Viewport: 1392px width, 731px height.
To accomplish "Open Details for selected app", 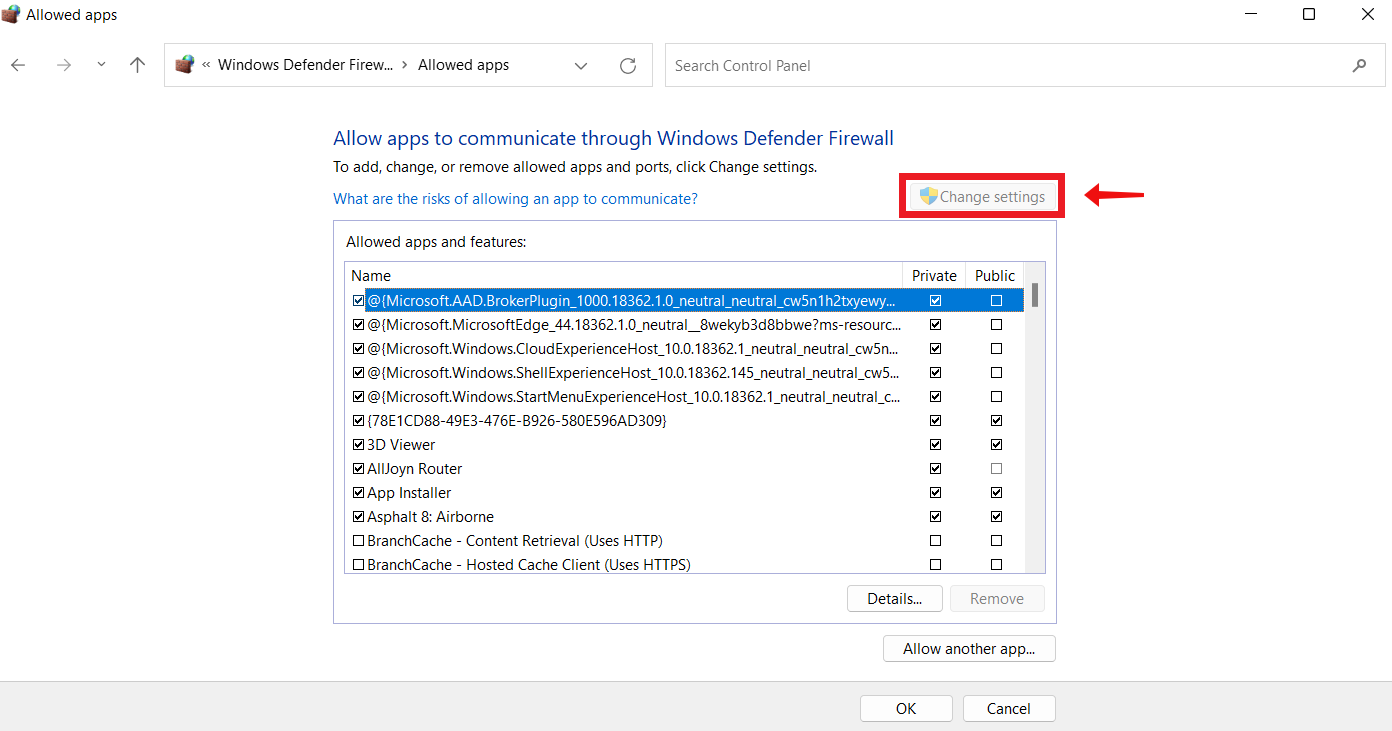I will point(895,599).
